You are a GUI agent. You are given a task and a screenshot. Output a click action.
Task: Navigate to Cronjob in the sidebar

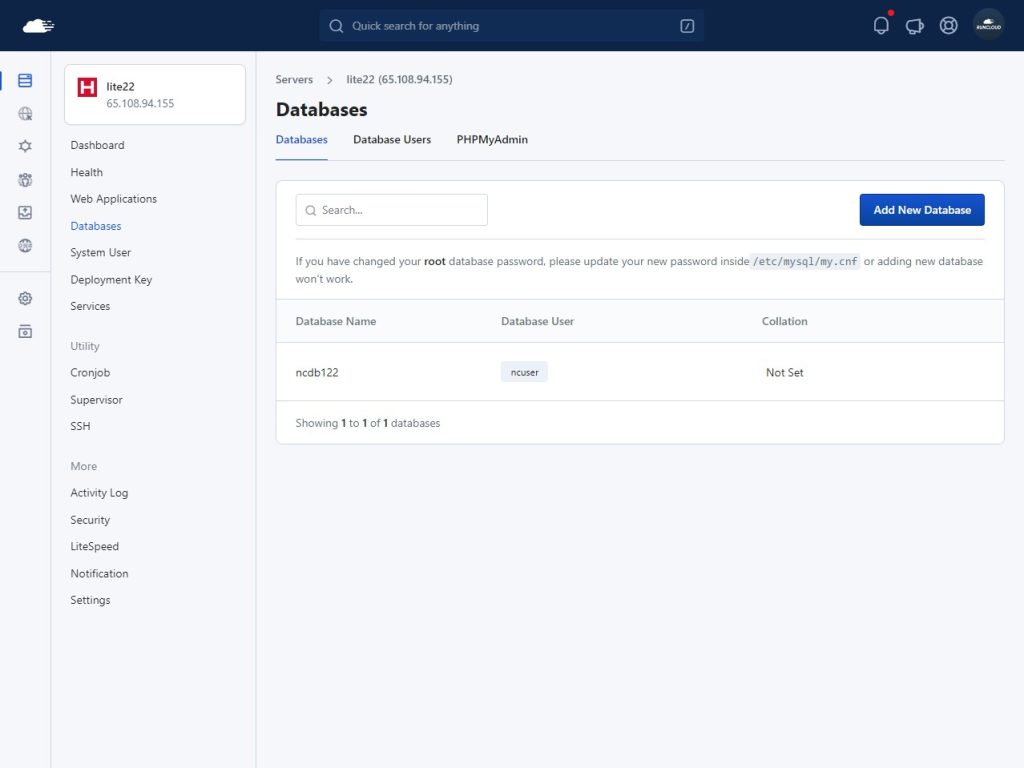click(90, 373)
